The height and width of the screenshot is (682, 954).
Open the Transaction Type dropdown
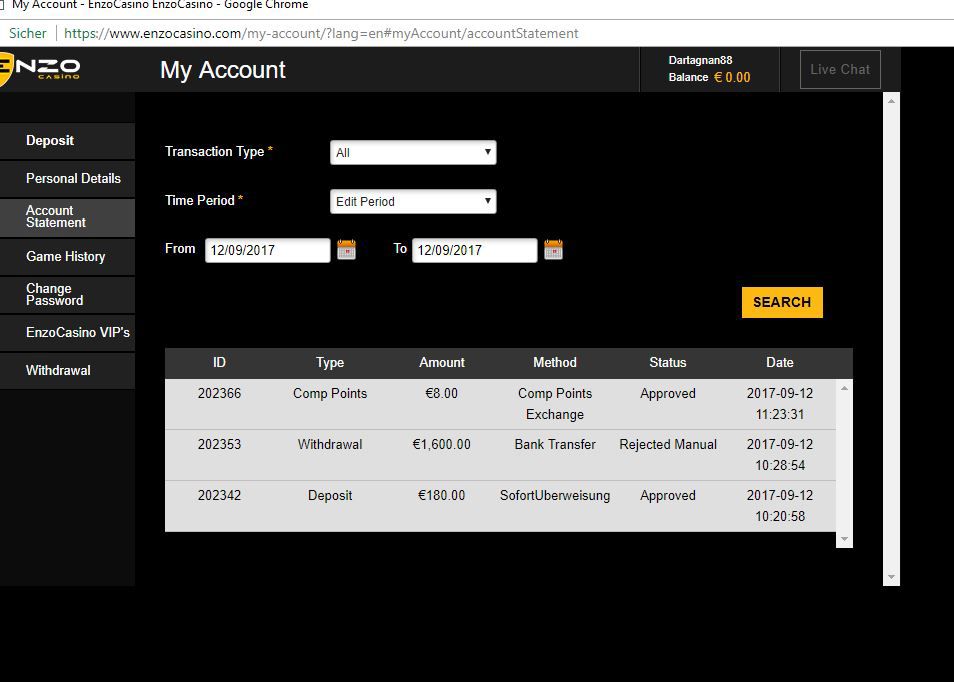413,153
